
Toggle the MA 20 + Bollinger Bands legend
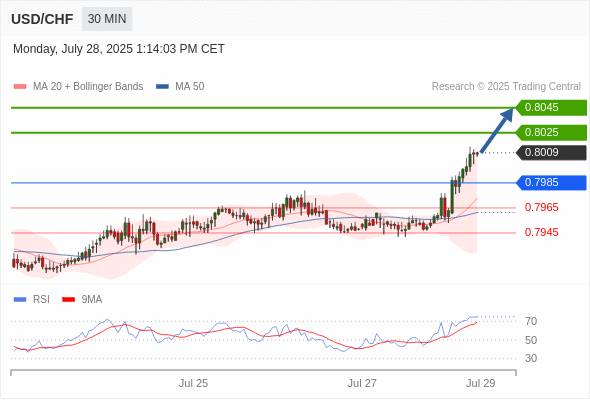click(x=78, y=87)
